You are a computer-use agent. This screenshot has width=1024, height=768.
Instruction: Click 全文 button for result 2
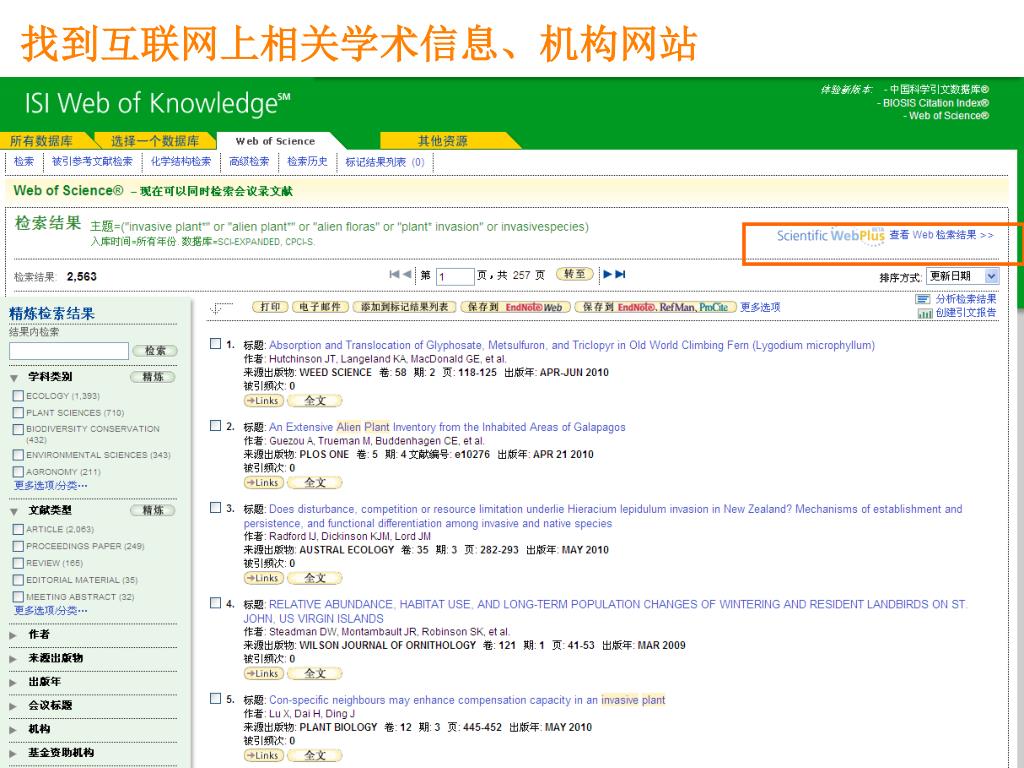[315, 483]
